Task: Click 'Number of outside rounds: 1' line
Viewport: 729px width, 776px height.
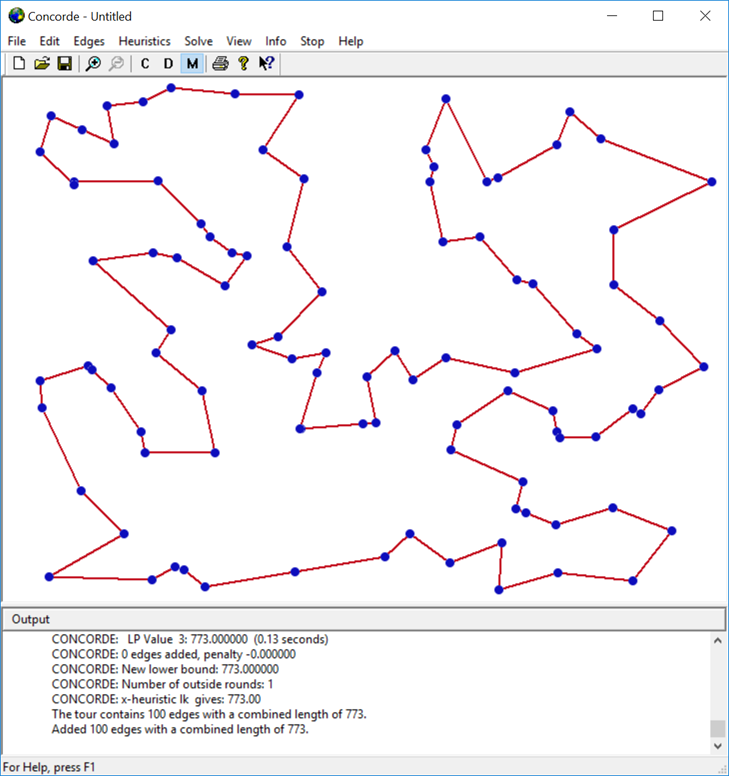Action: pos(162,684)
